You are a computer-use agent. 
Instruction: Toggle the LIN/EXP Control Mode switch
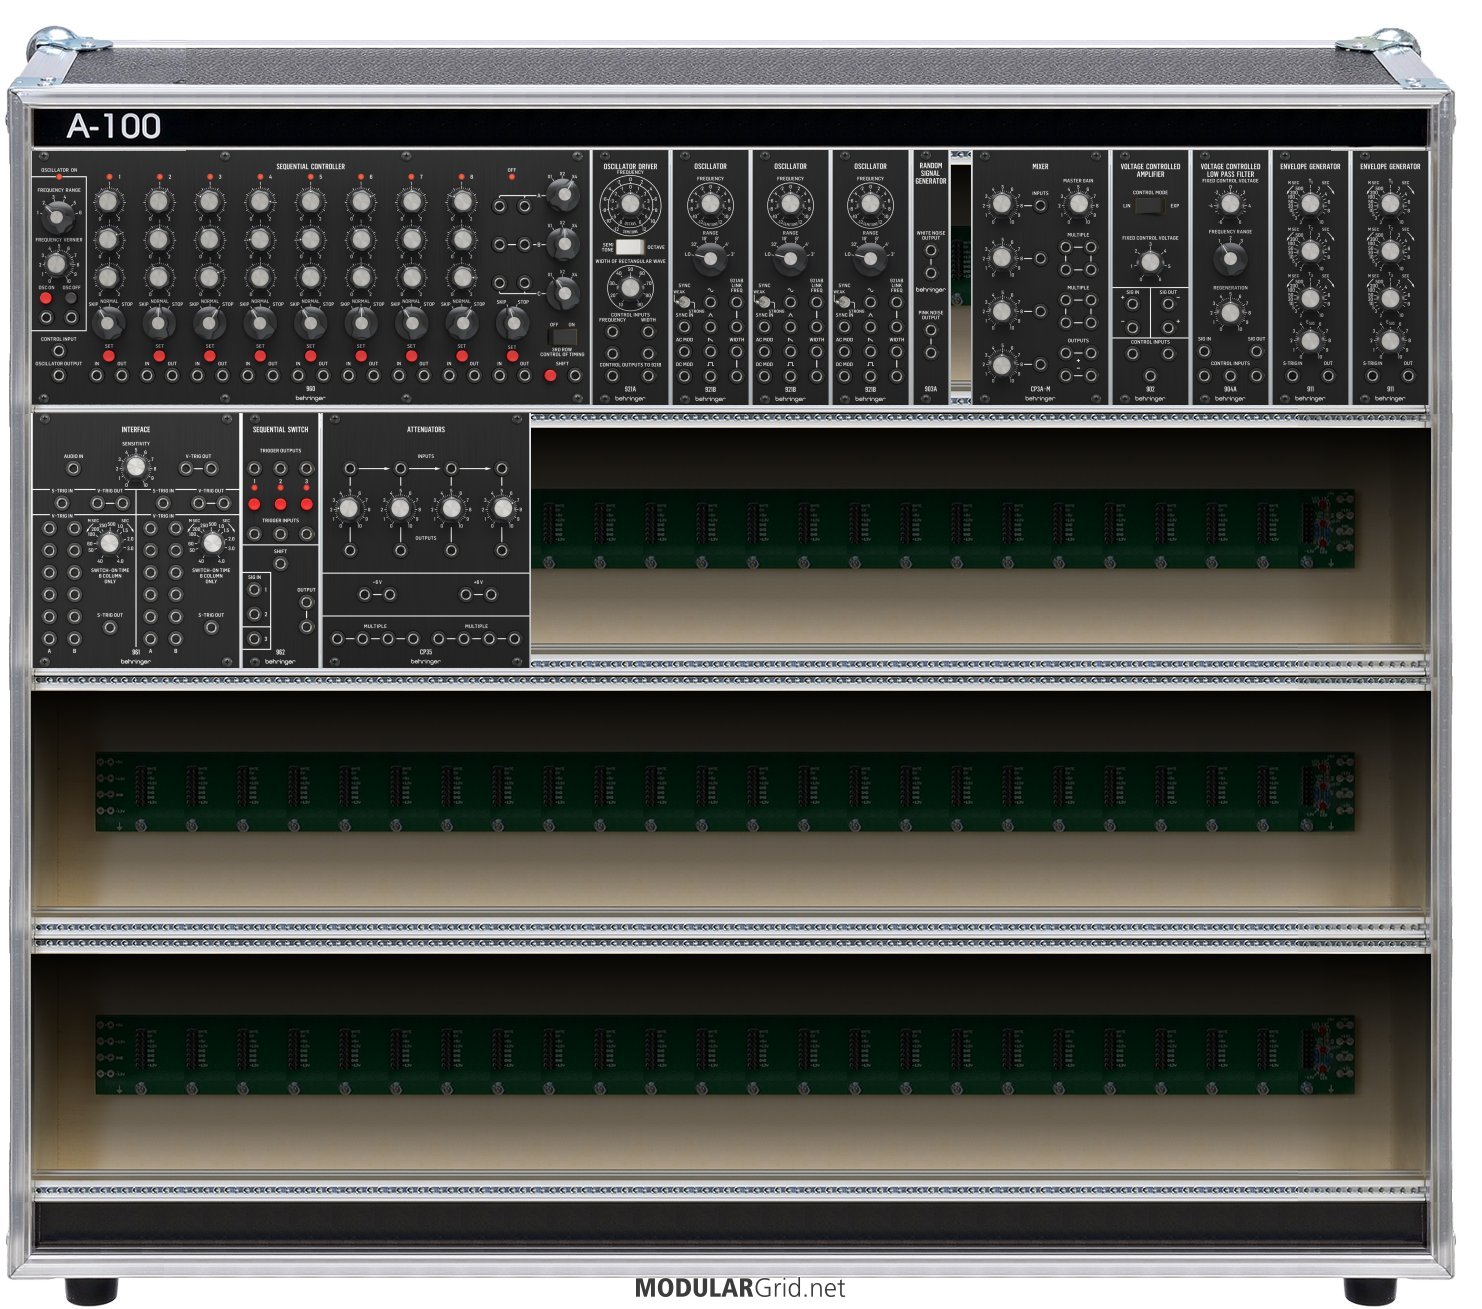(1150, 206)
